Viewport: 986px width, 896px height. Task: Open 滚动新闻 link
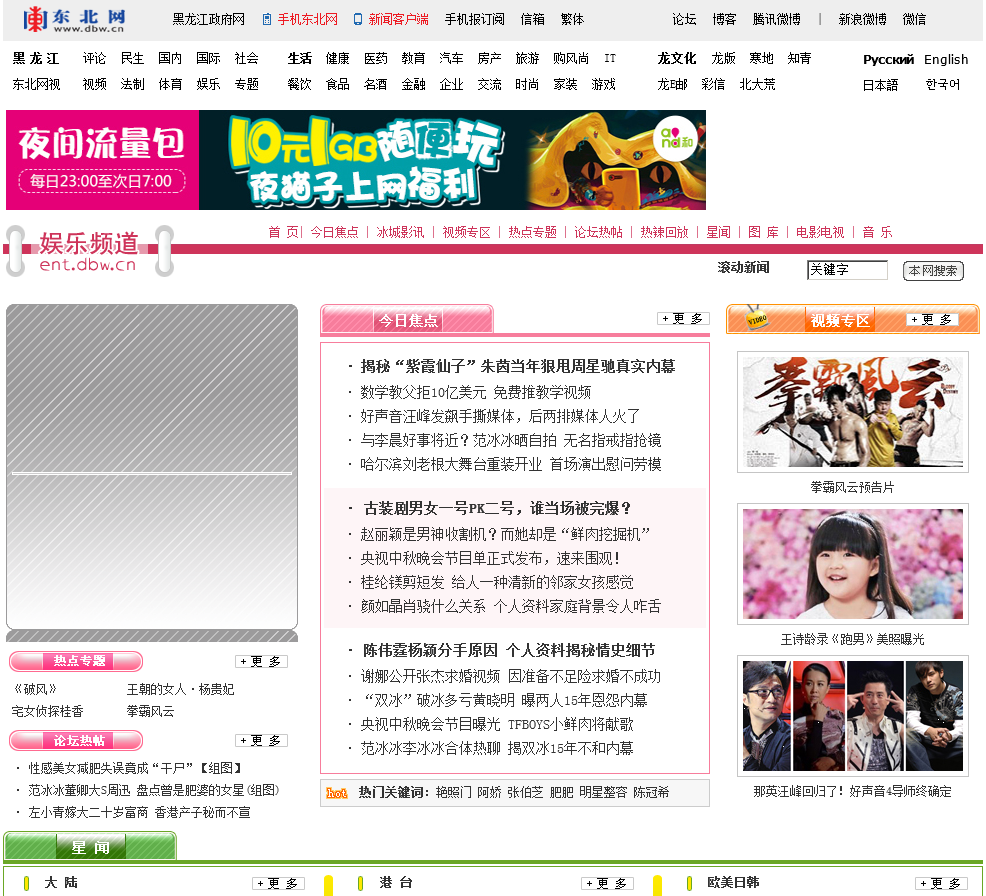pyautogui.click(x=743, y=268)
